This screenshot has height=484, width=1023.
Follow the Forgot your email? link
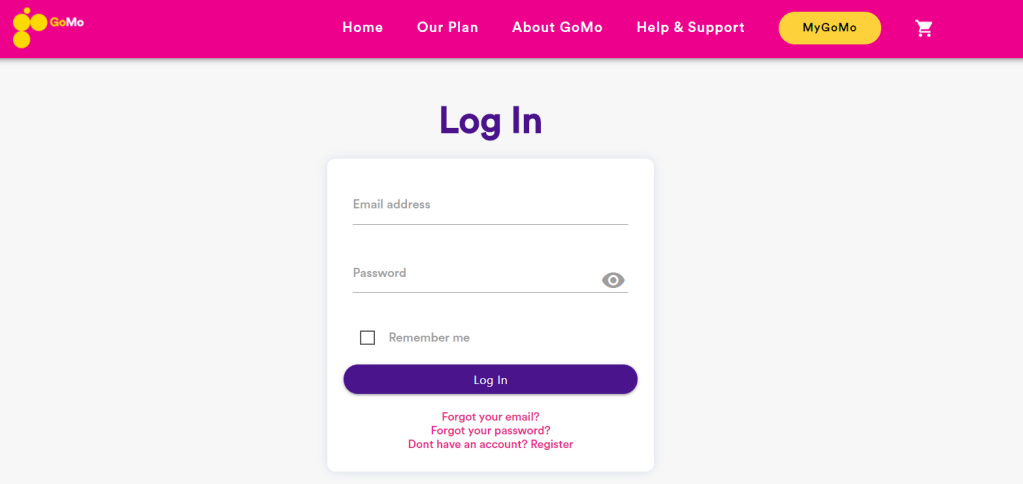(x=490, y=417)
